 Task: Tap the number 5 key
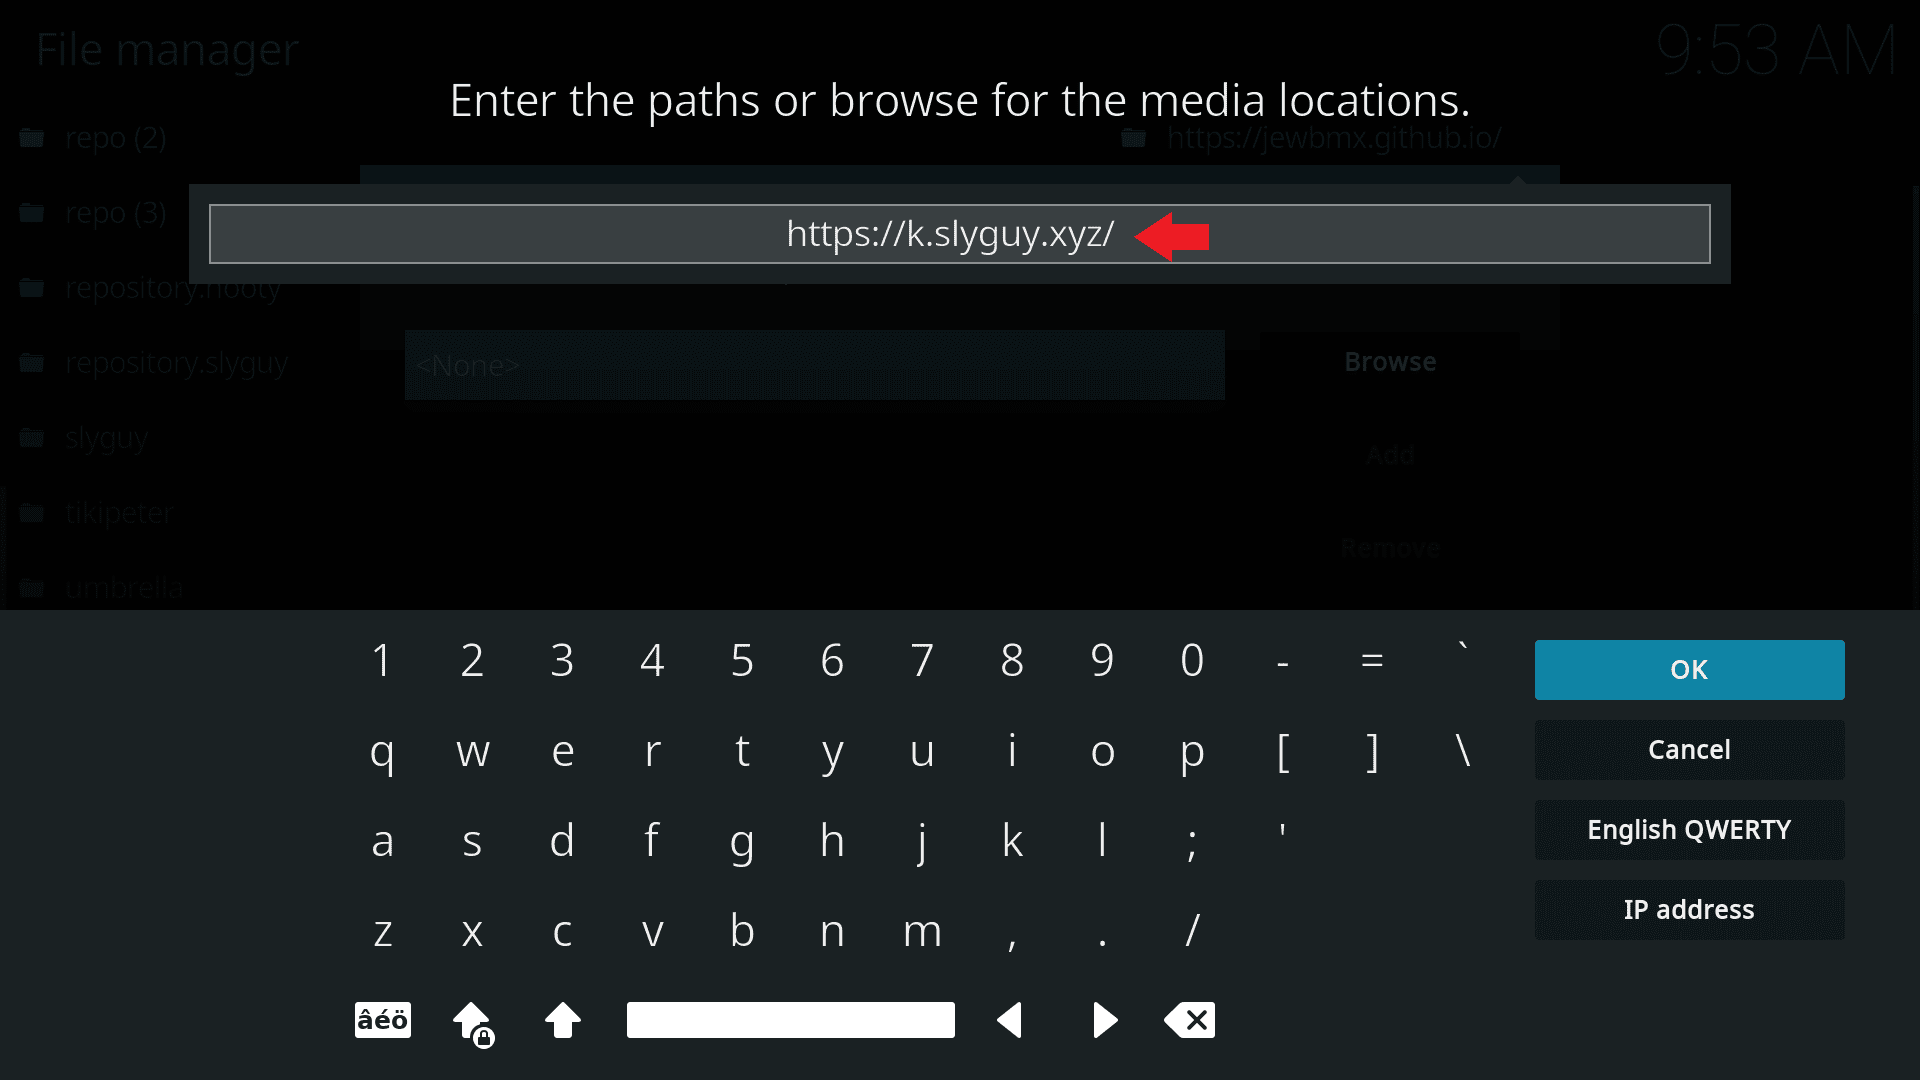(x=742, y=660)
